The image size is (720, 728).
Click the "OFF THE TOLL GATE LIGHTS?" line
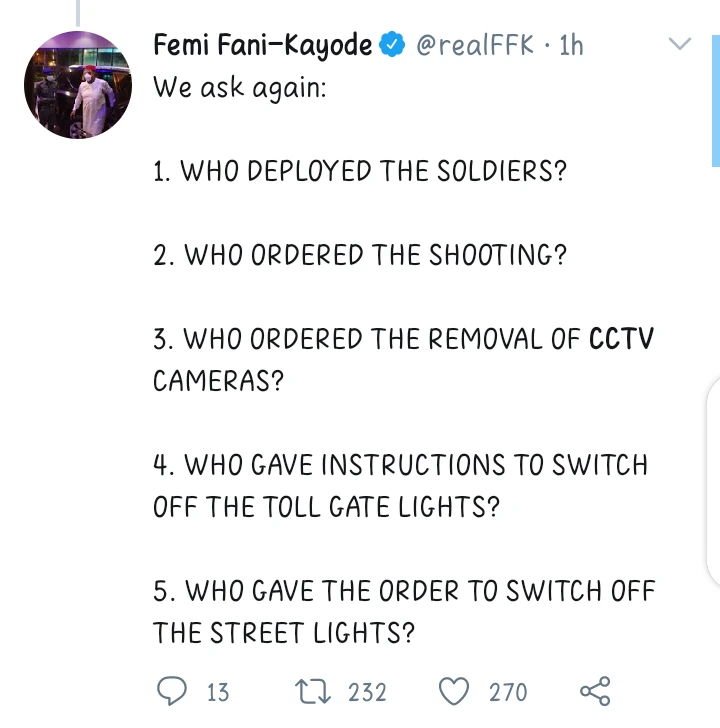(x=326, y=507)
